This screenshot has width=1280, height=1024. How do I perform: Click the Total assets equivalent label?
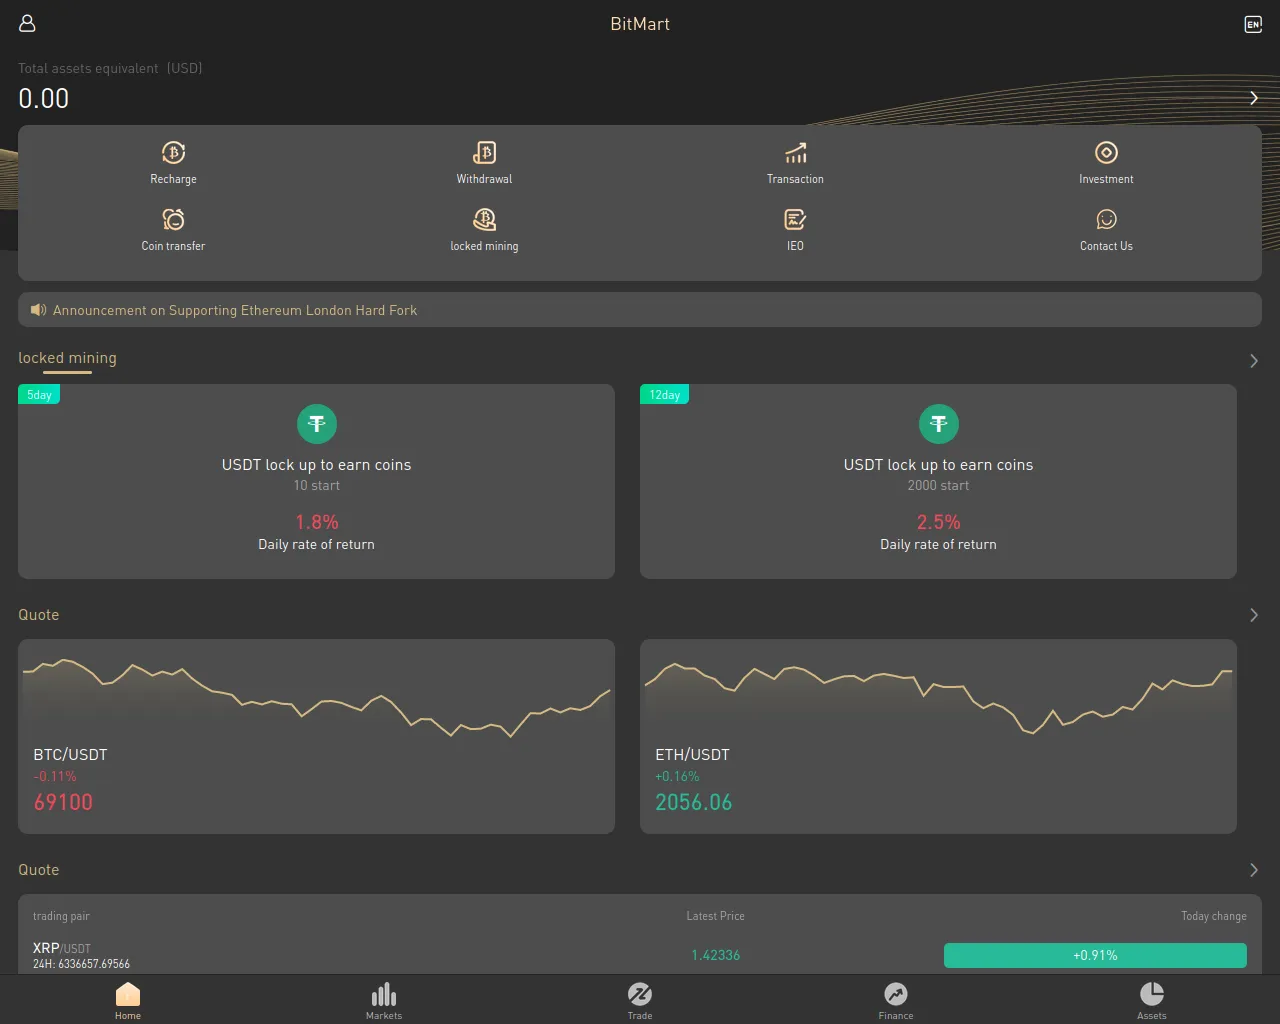(110, 68)
